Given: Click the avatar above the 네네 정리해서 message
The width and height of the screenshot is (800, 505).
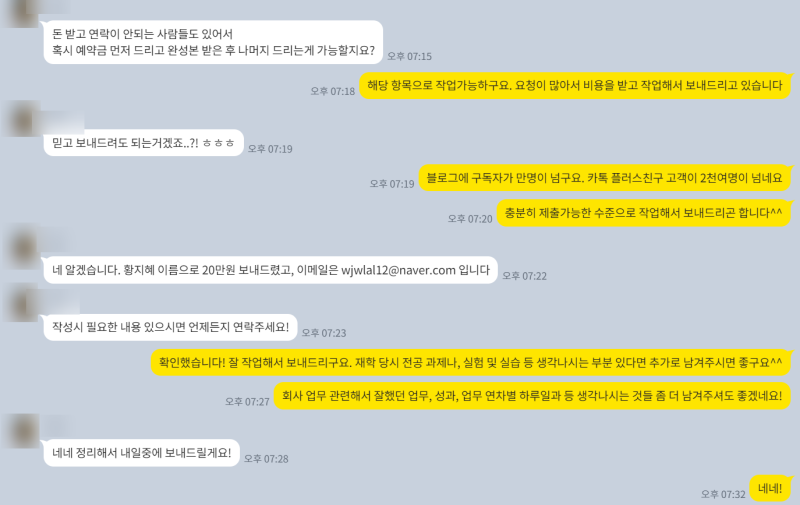Looking at the screenshot, I should [x=21, y=431].
